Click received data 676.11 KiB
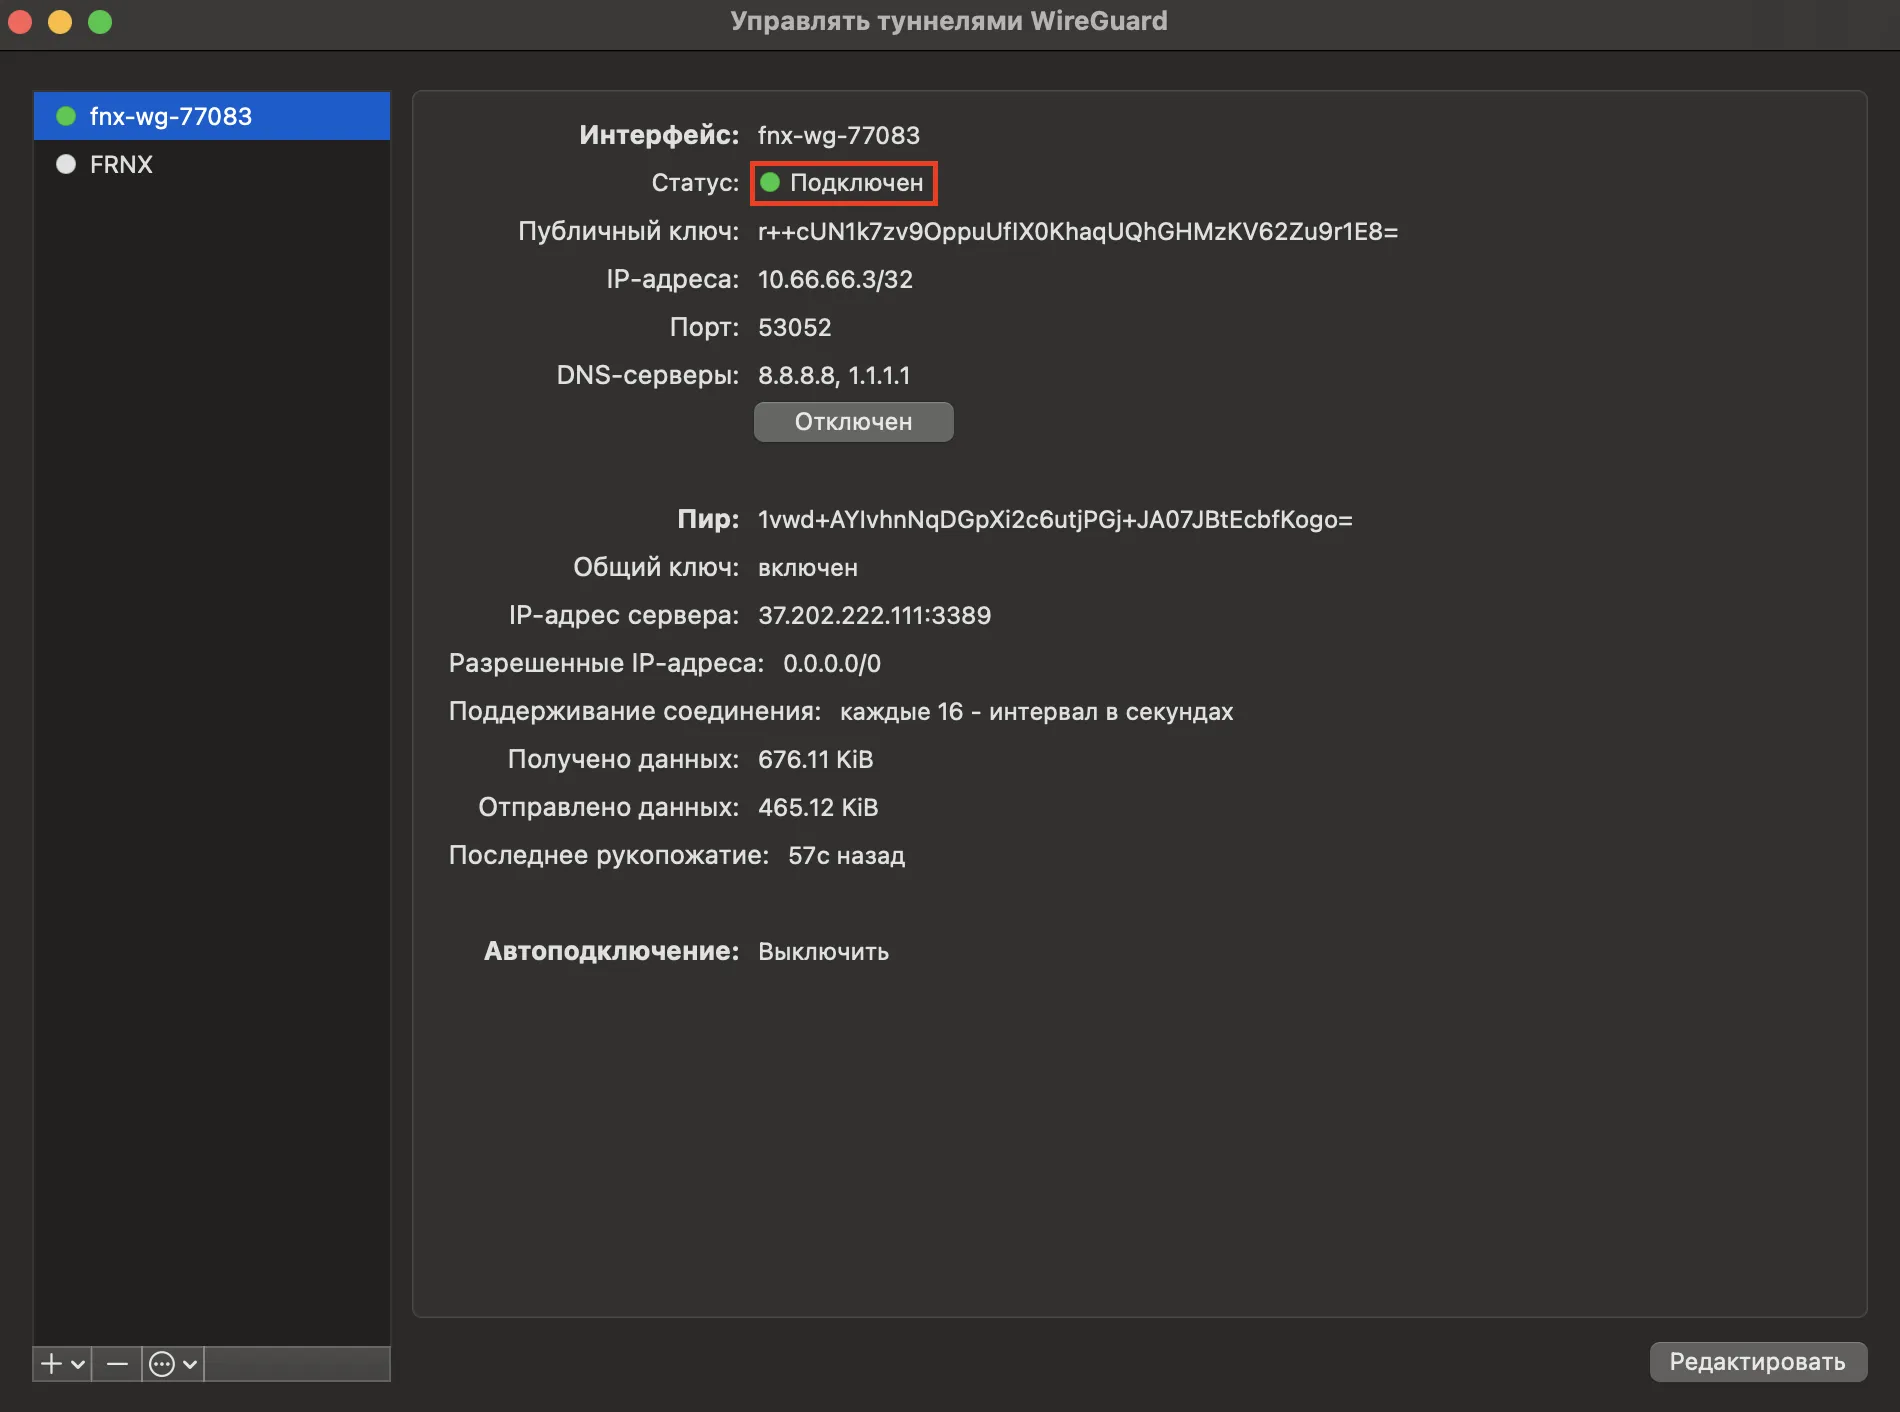This screenshot has height=1412, width=1900. [x=816, y=759]
